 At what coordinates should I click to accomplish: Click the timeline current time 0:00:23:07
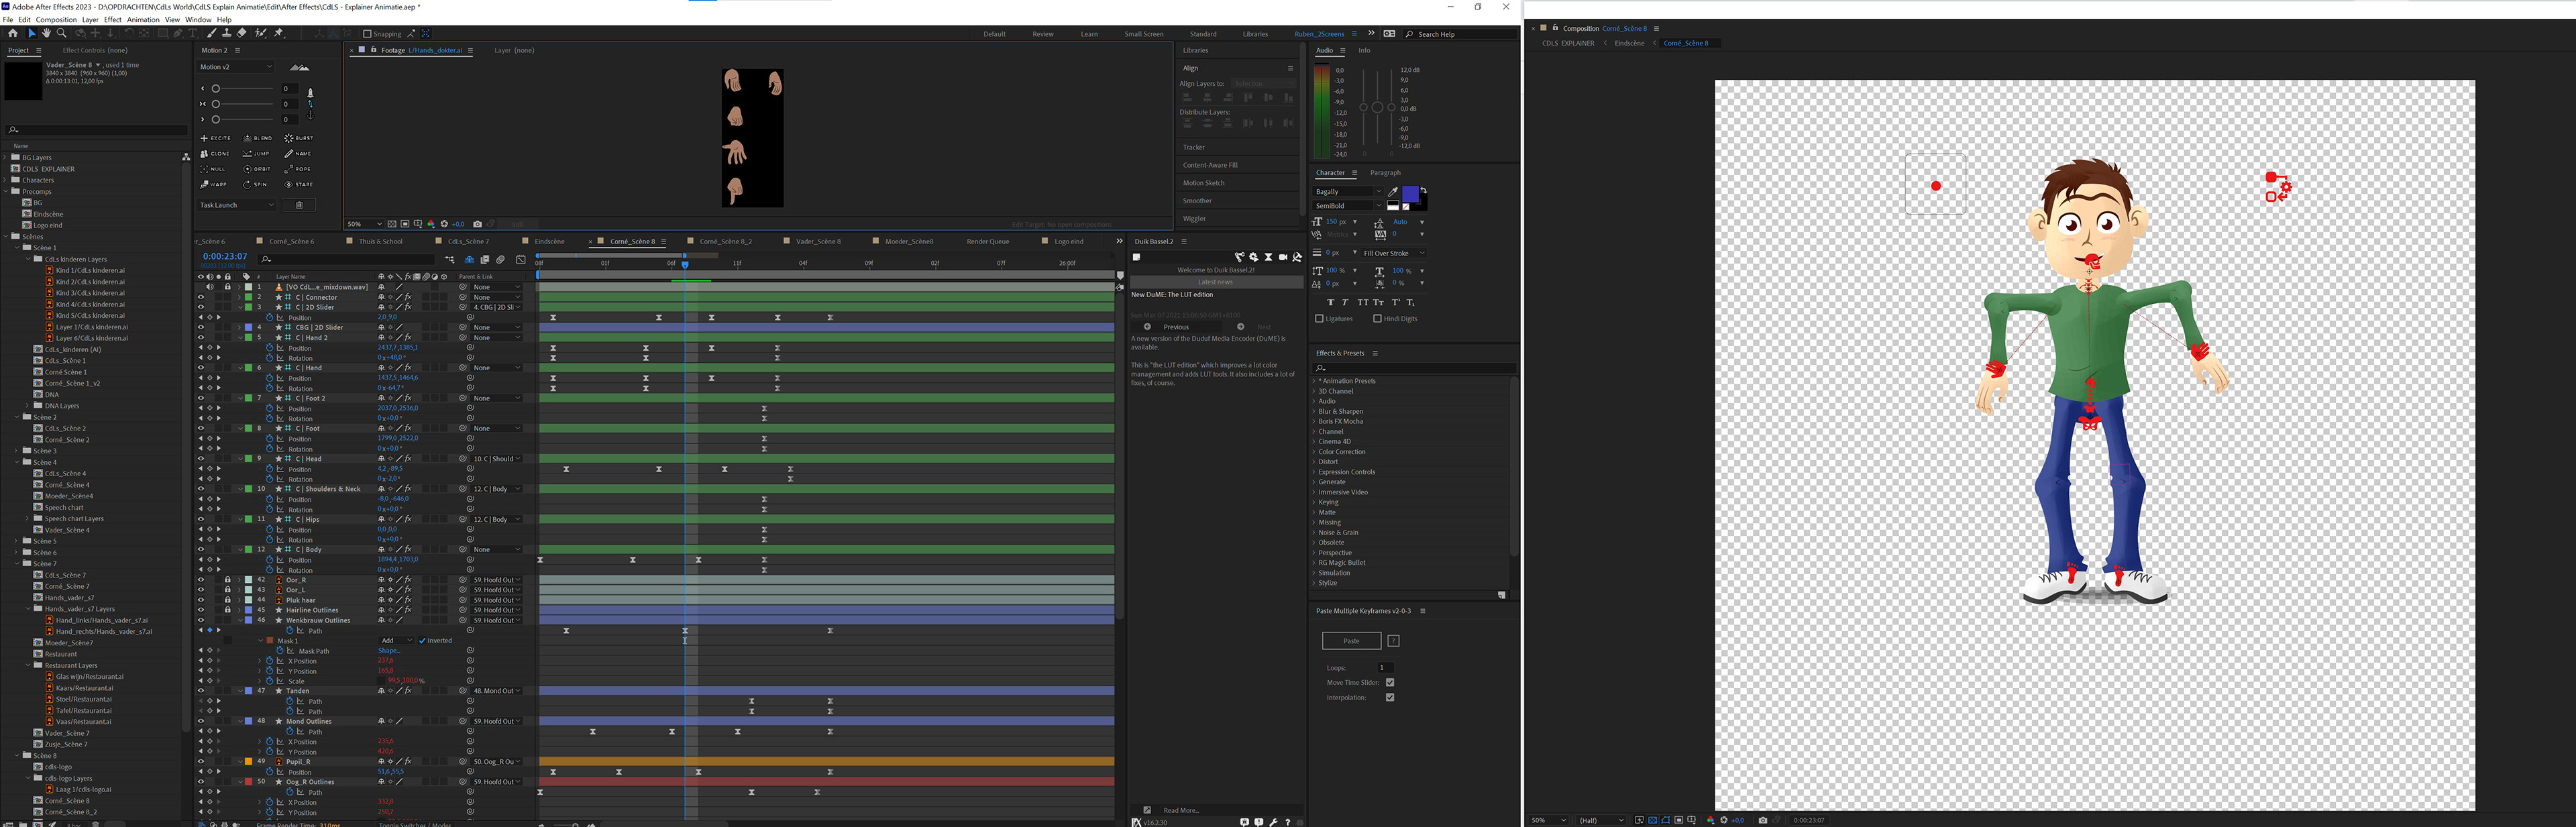click(225, 257)
